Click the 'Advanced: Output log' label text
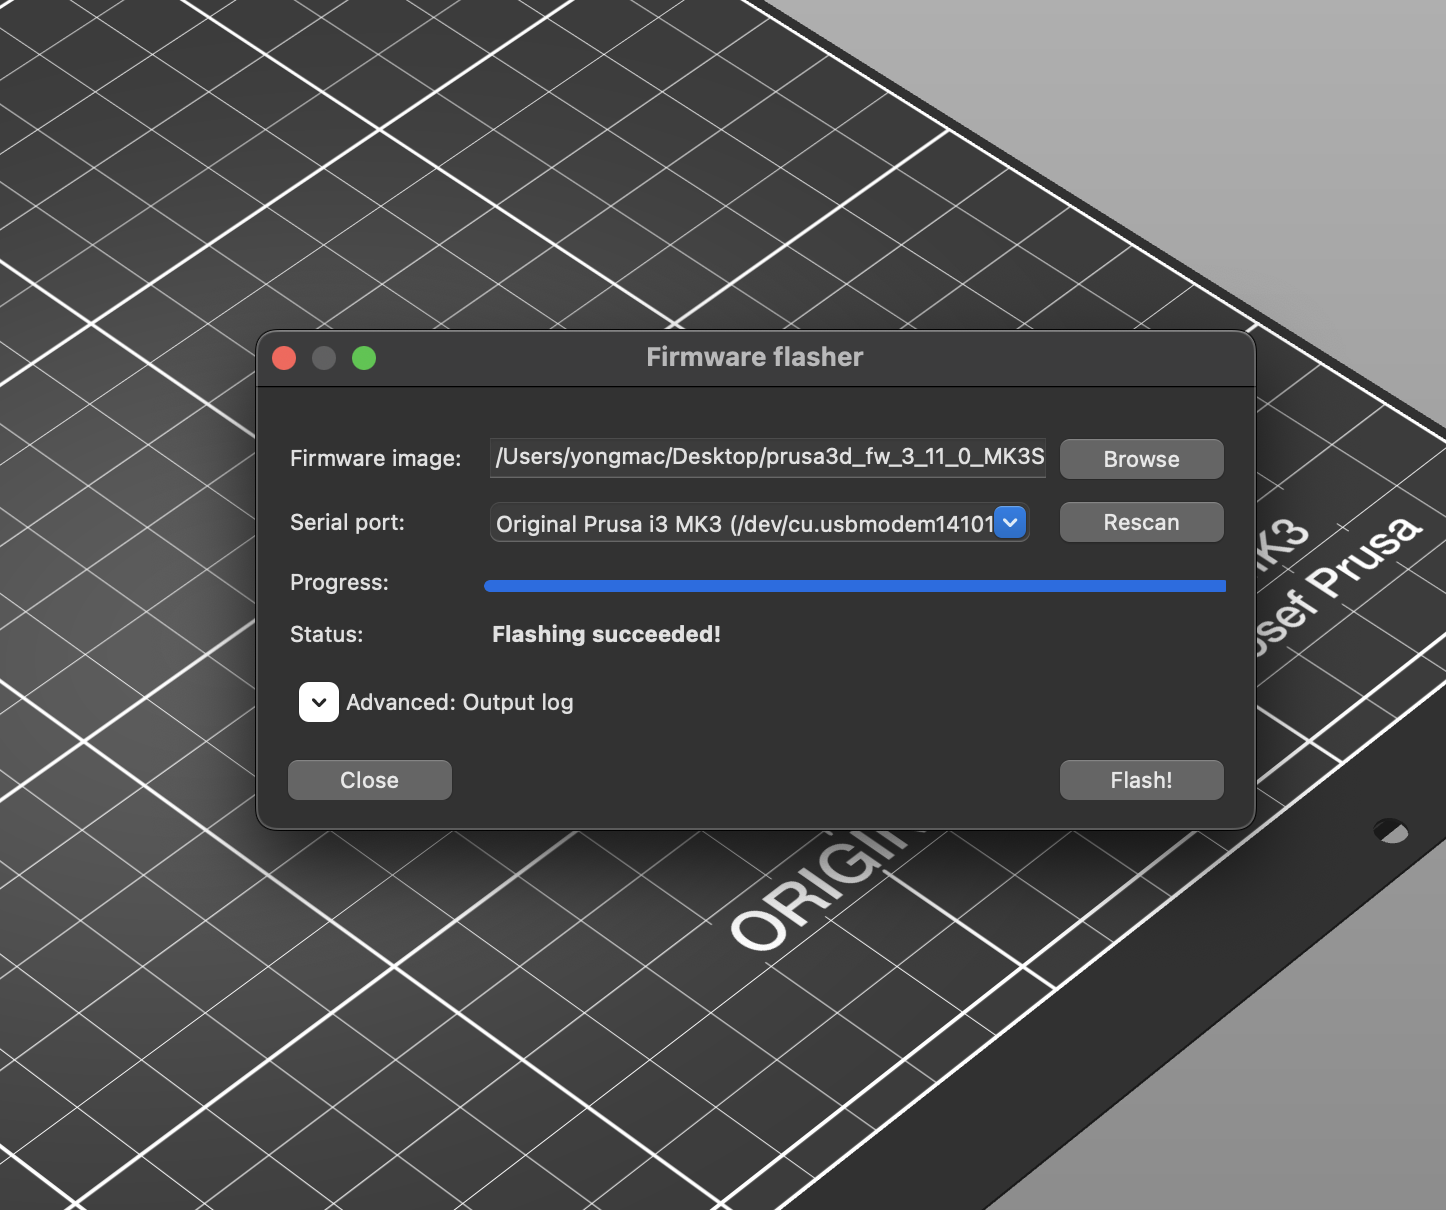Image resolution: width=1446 pixels, height=1210 pixels. click(x=460, y=702)
